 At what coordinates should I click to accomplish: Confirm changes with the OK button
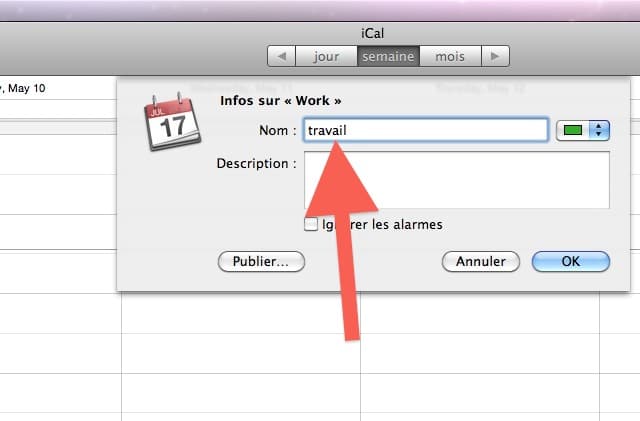(x=571, y=261)
